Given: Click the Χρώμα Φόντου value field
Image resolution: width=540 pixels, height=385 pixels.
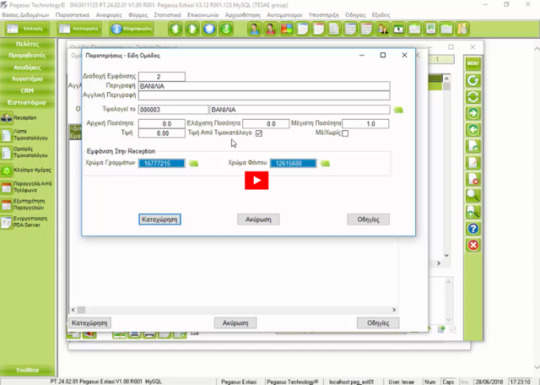Looking at the screenshot, I should click(x=293, y=163).
